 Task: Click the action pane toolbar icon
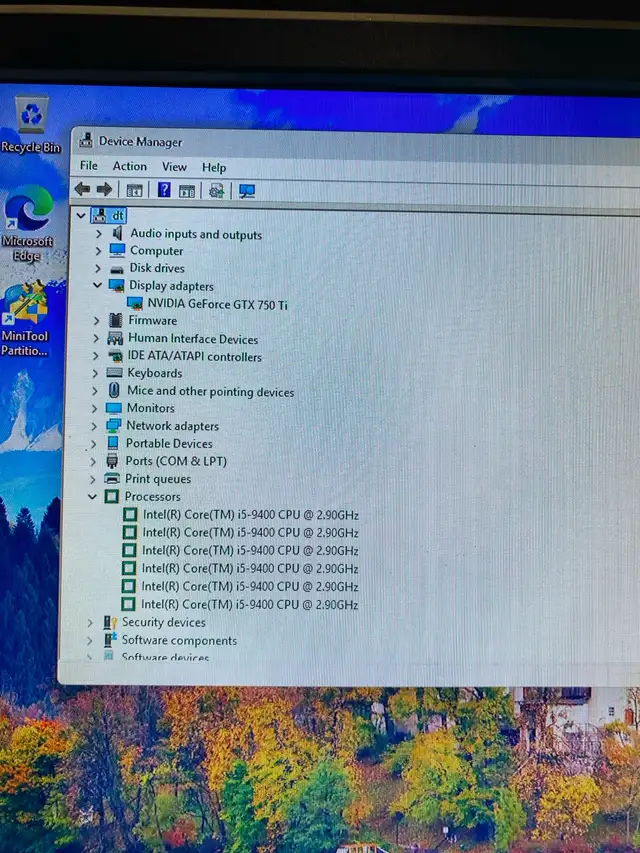pos(187,191)
